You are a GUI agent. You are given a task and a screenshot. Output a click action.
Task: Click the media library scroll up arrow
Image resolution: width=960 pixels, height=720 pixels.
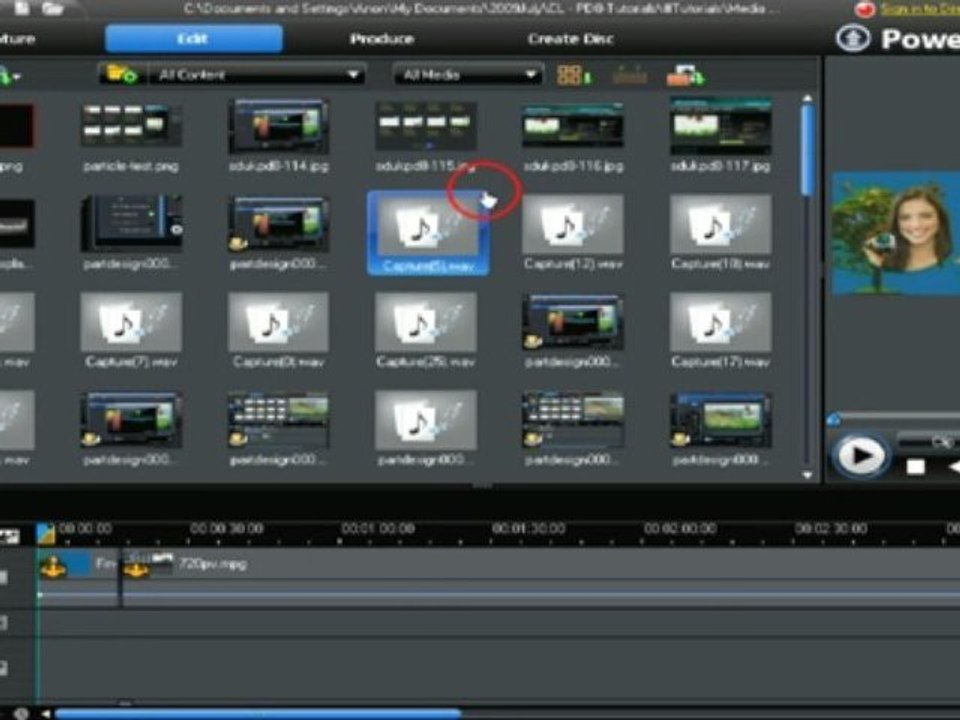808,98
